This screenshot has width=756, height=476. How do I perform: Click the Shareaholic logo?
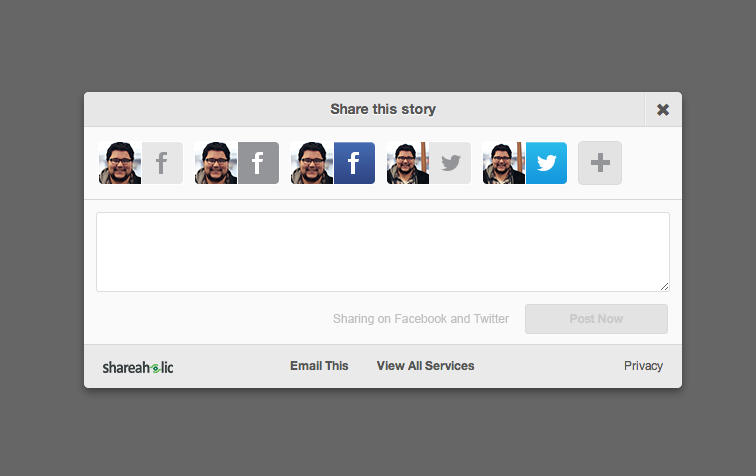coord(138,367)
